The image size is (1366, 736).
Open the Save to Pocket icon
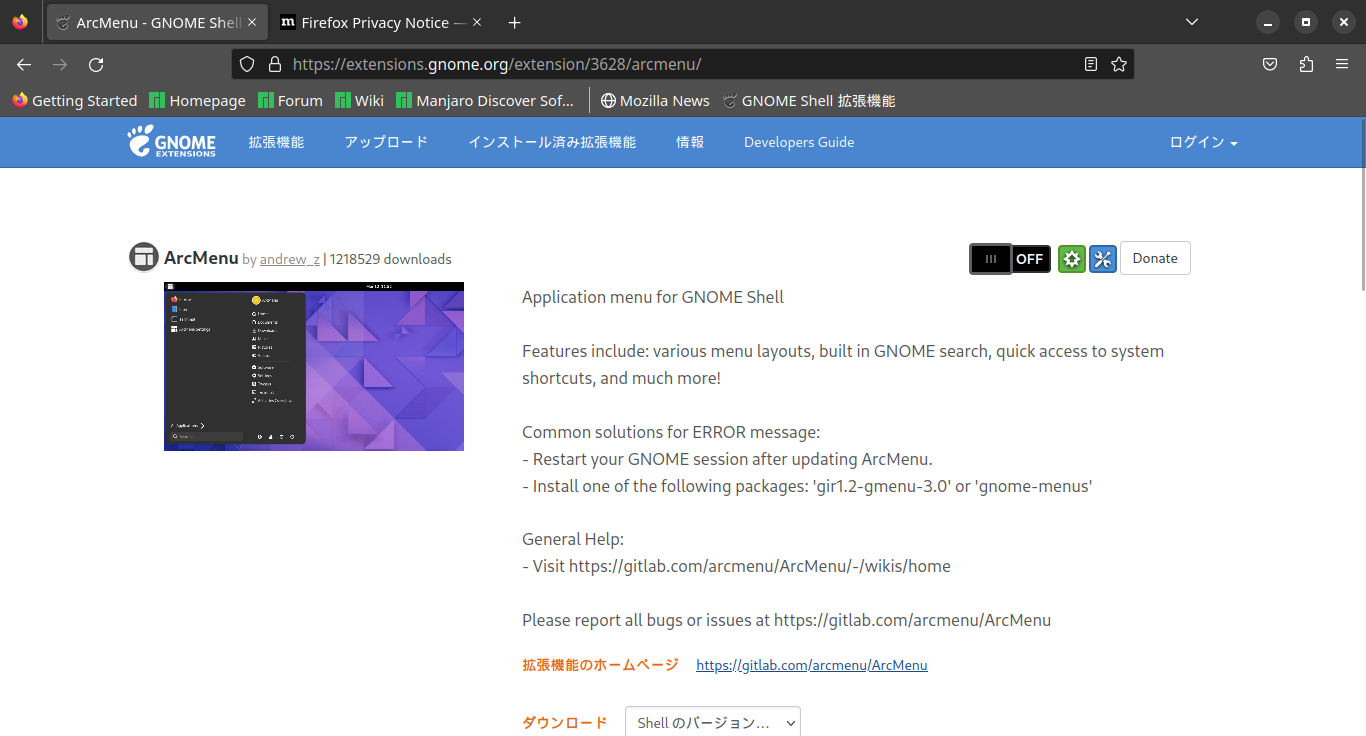1270,64
